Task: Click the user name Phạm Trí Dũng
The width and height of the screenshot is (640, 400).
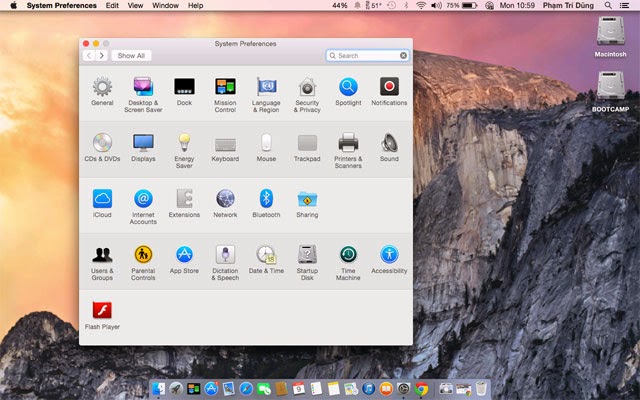Action: point(568,5)
